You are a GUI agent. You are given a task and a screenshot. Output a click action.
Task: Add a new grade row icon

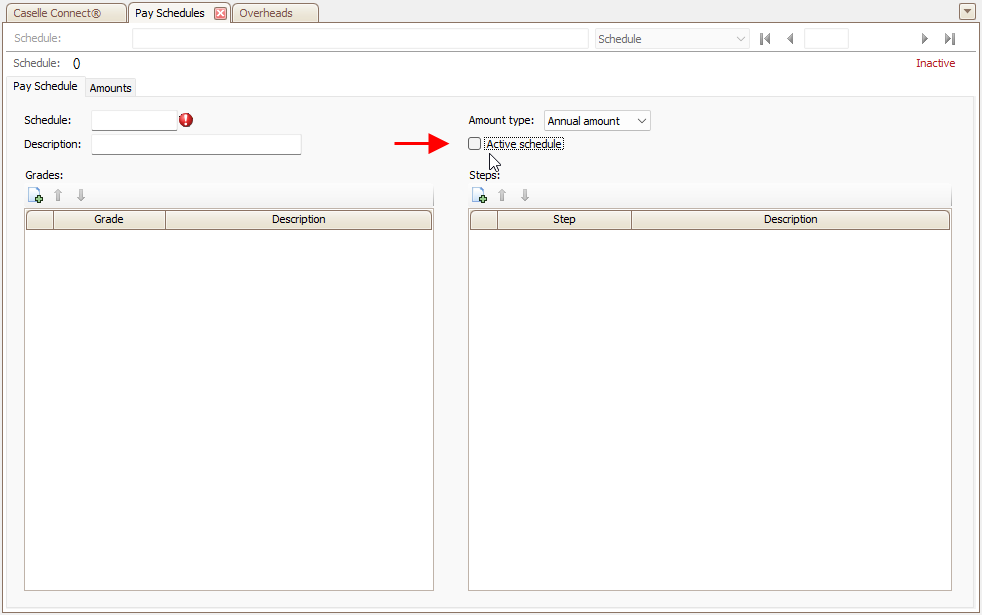(35, 196)
